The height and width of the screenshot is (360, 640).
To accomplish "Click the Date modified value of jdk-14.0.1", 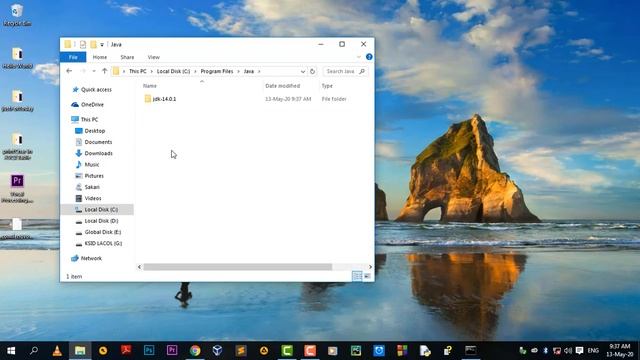I will [x=288, y=99].
